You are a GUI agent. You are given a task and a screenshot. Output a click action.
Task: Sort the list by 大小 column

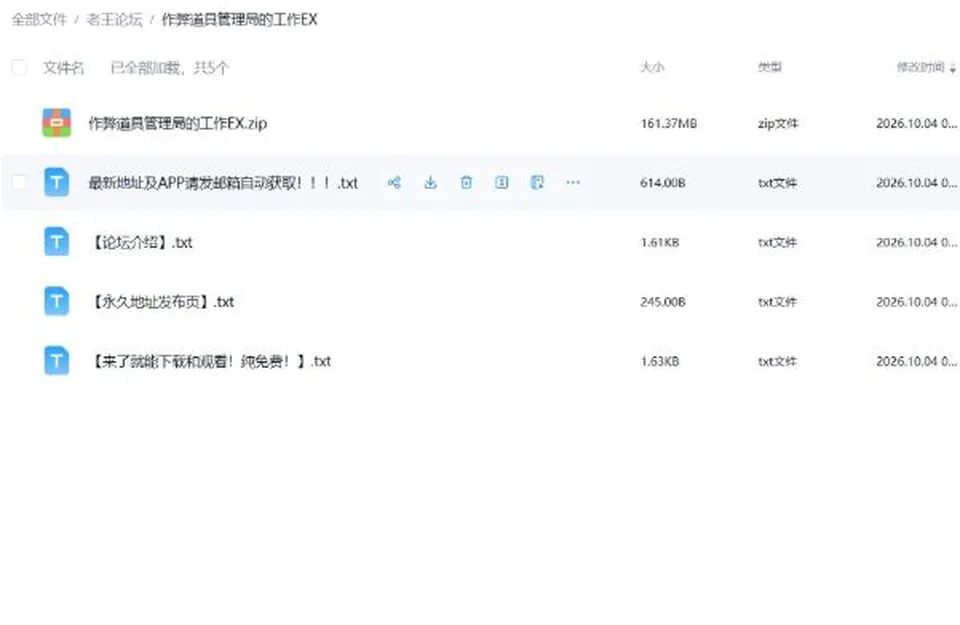tap(652, 67)
